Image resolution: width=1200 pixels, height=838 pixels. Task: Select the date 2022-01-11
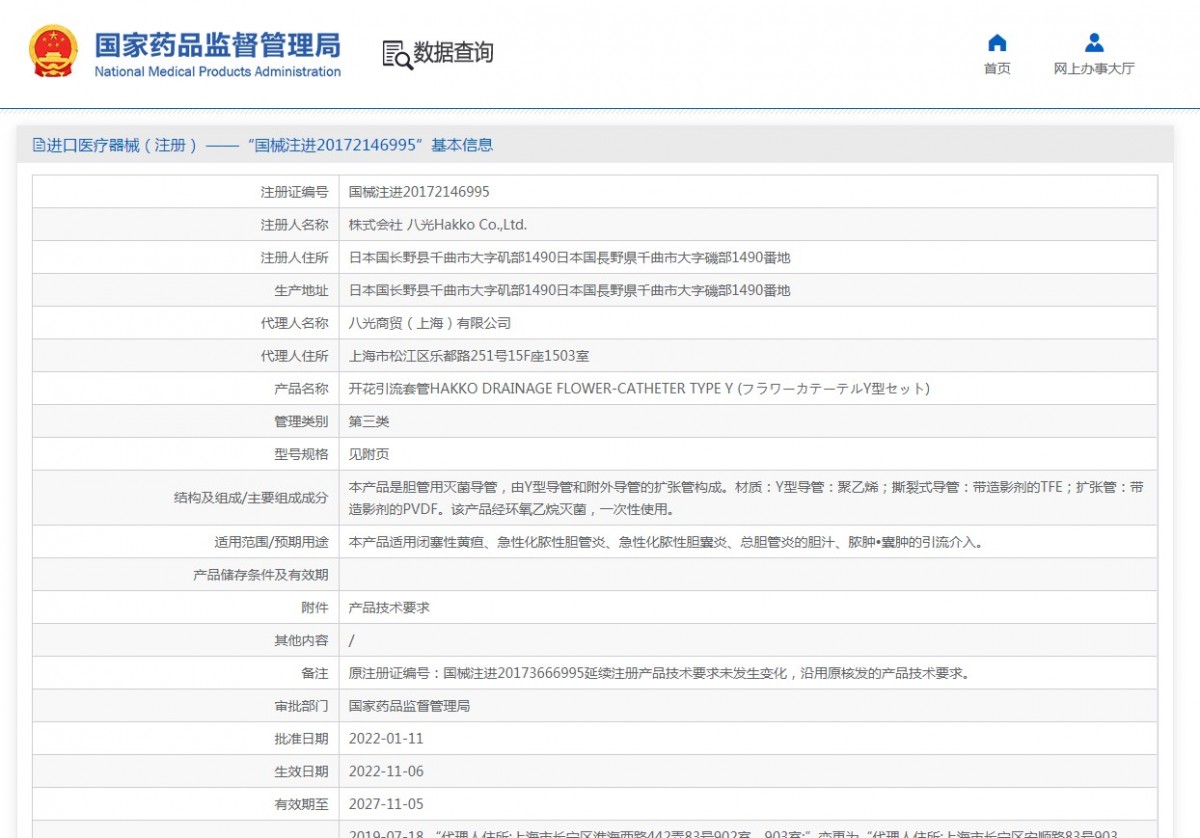point(386,739)
